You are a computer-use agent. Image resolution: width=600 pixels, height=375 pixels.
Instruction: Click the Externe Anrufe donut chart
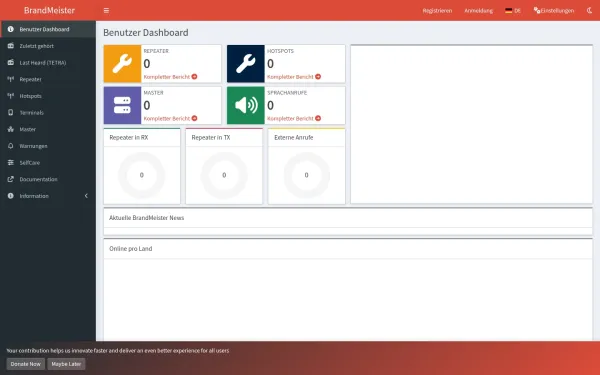click(307, 175)
